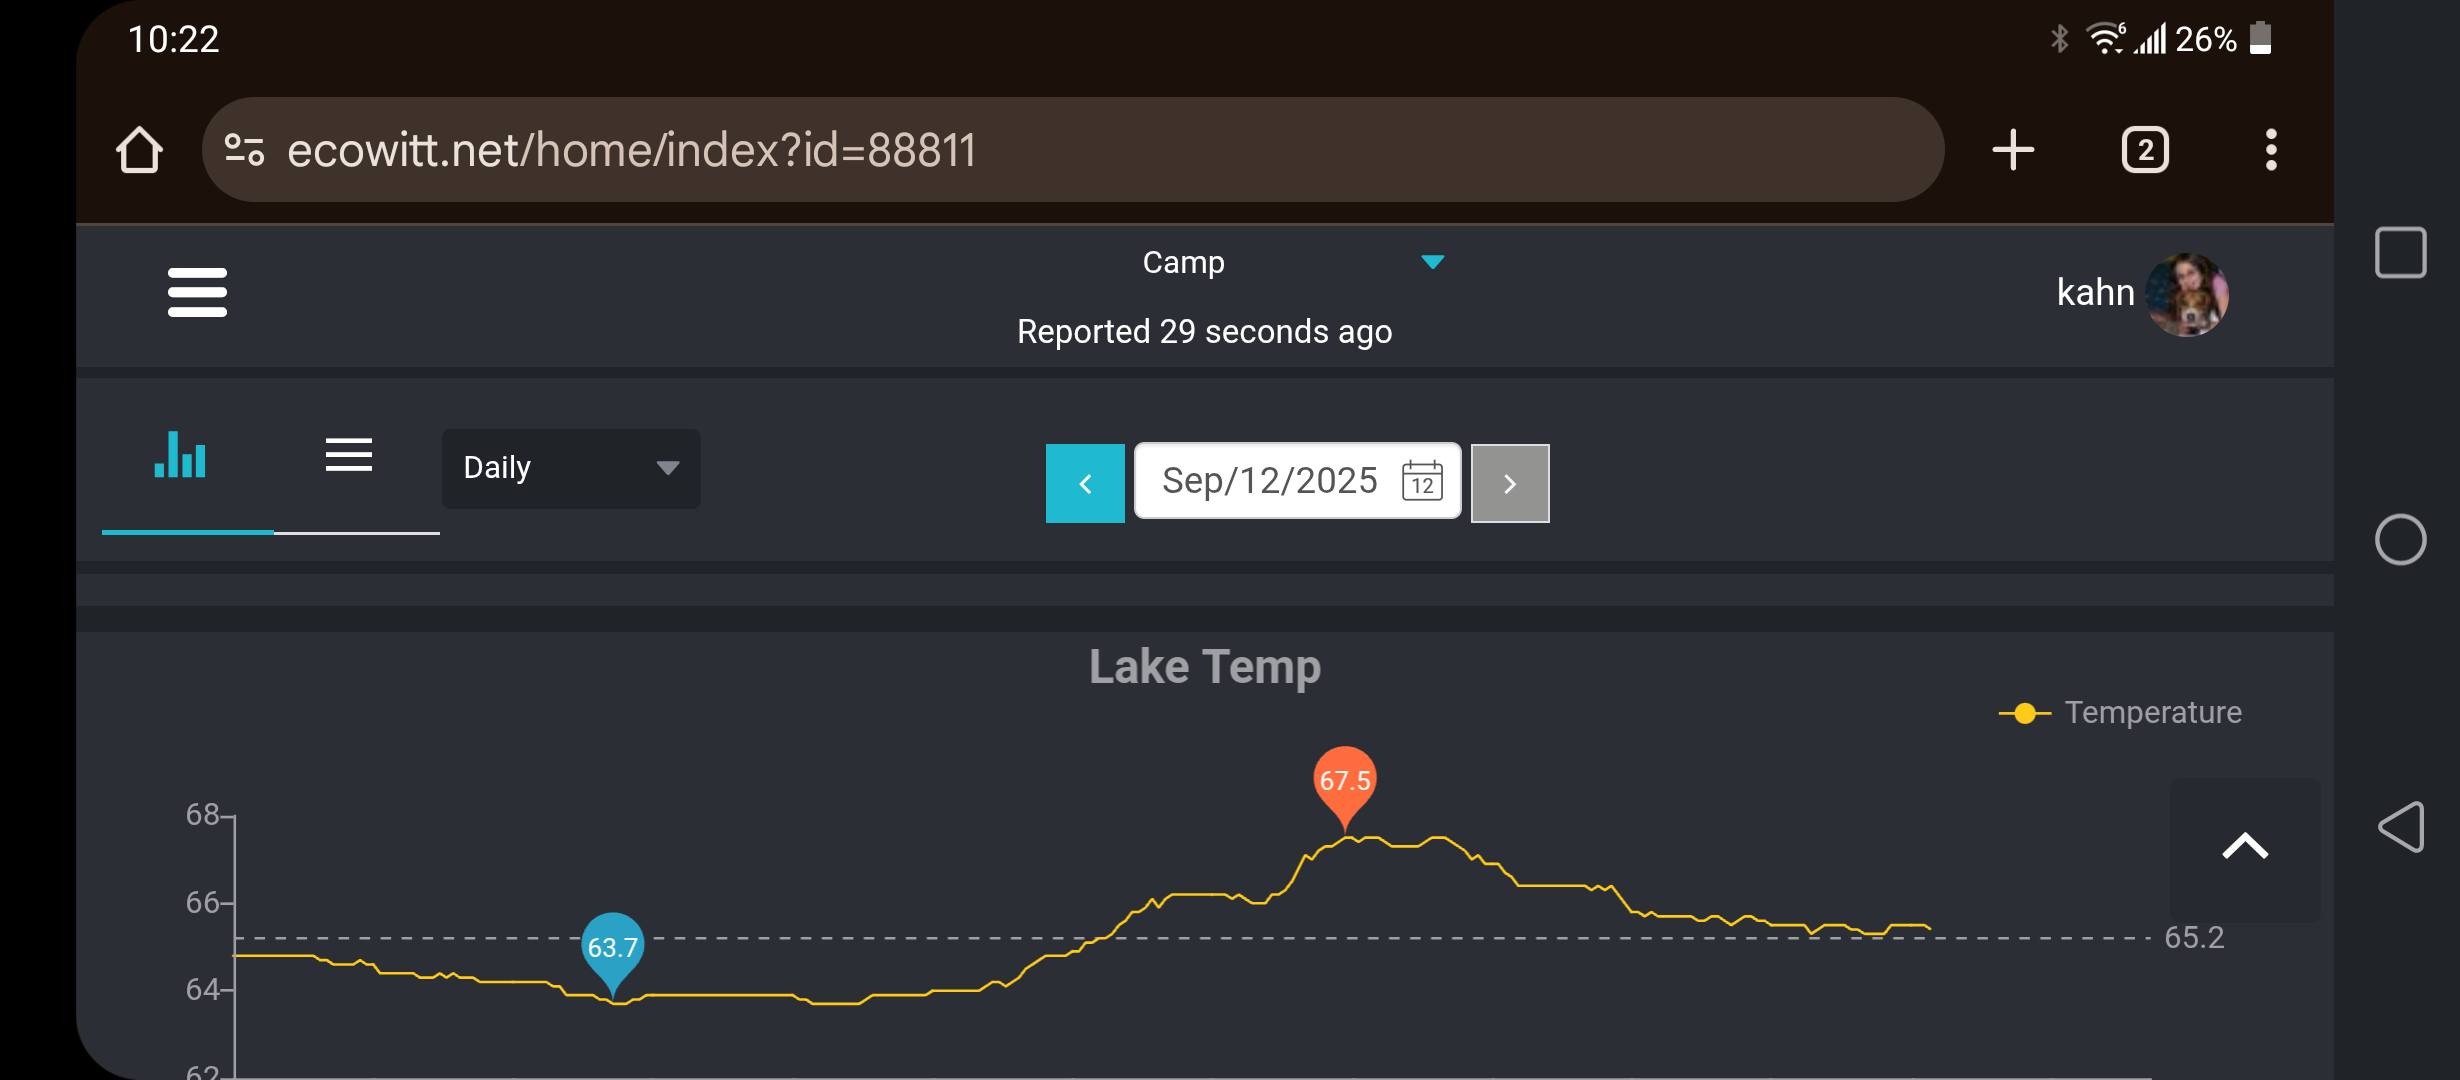This screenshot has height=1080, width=2460.
Task: Go to the next day
Action: coord(1510,484)
